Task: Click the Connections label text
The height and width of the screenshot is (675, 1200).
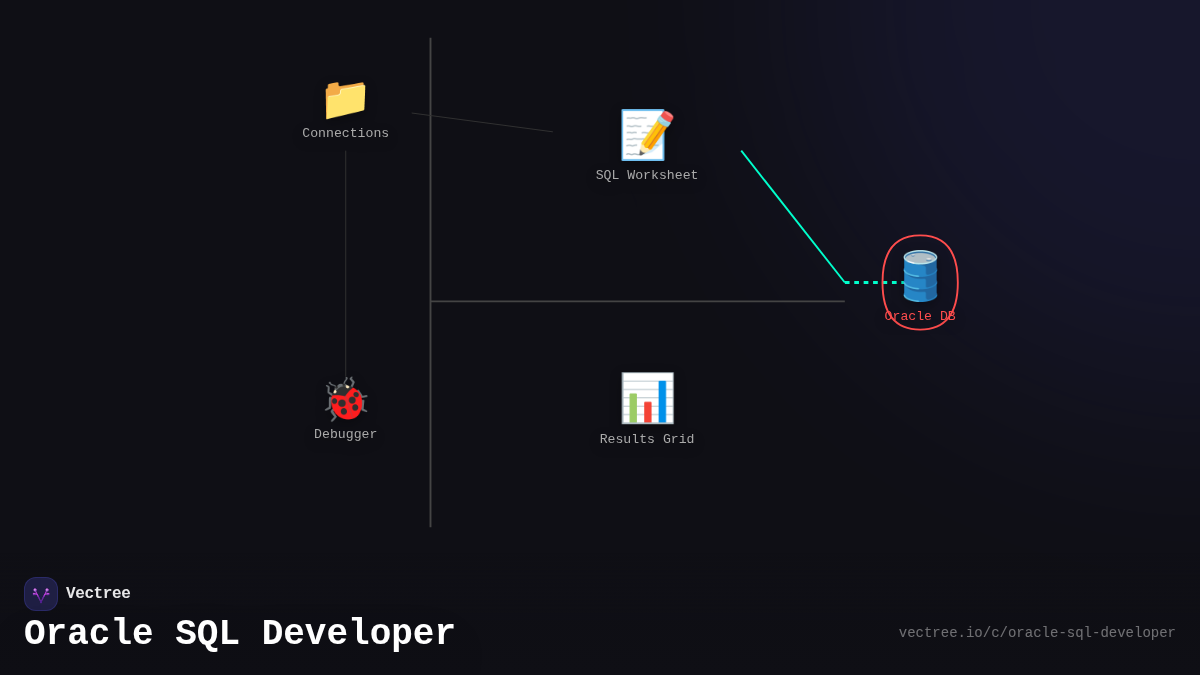Action: pyautogui.click(x=345, y=132)
